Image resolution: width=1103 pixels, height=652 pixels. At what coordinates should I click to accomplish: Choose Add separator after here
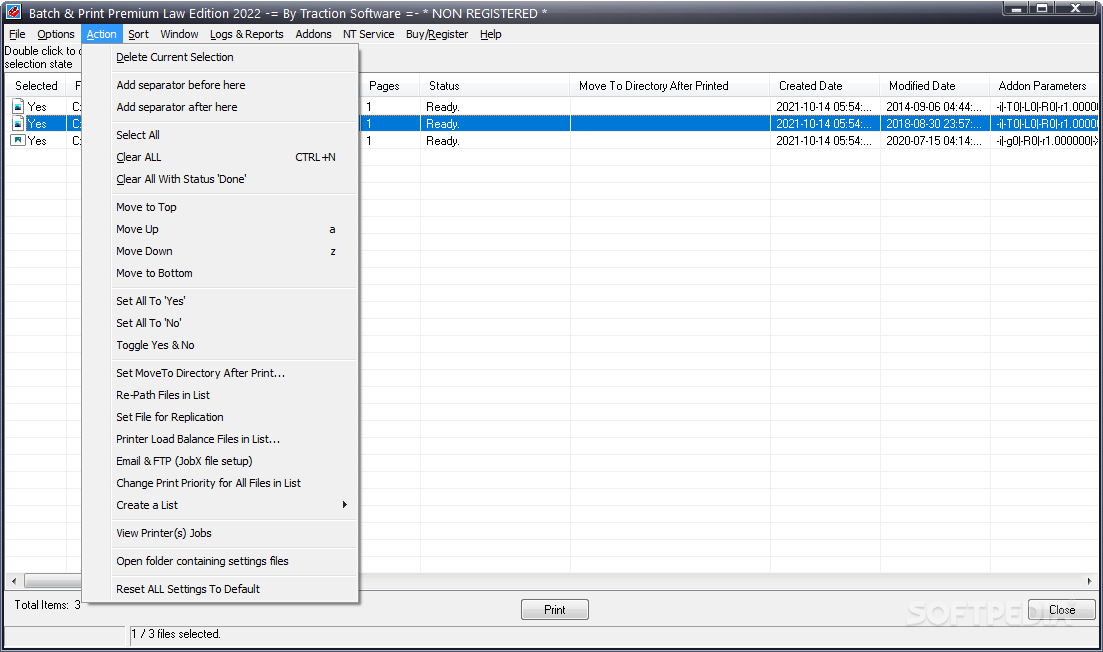[220, 107]
